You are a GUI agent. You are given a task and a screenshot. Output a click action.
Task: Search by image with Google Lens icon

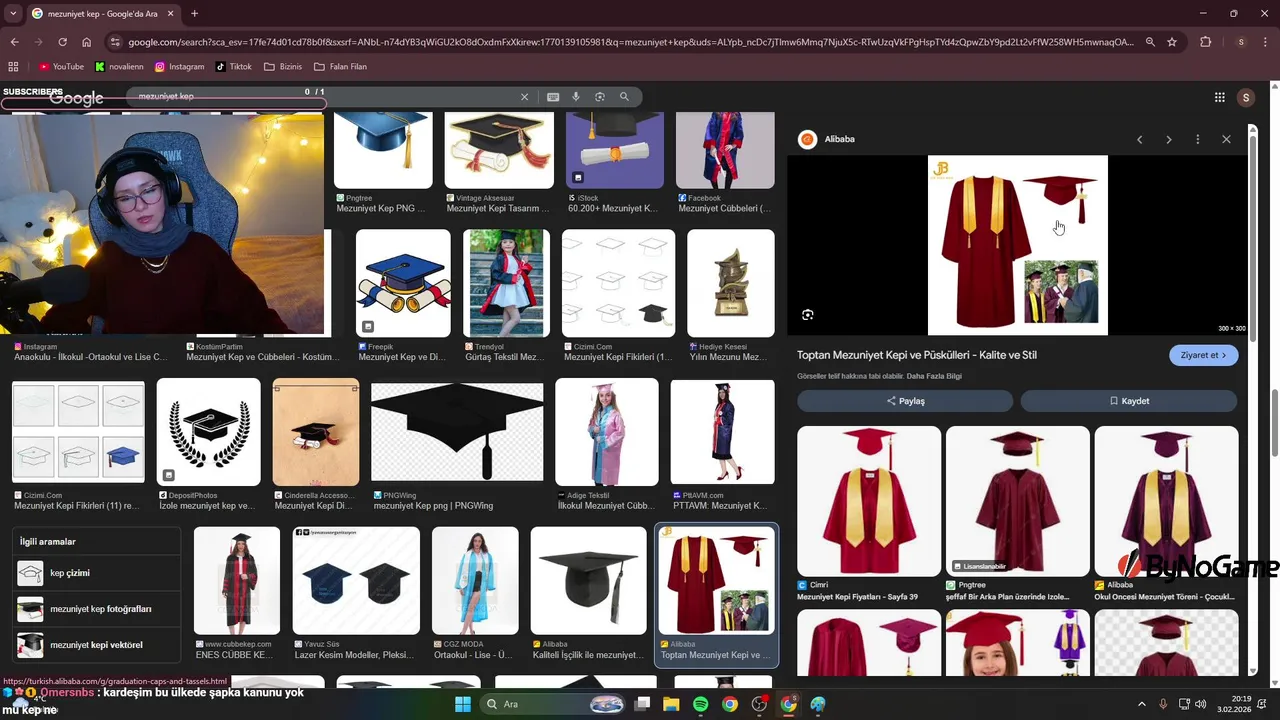tap(600, 97)
